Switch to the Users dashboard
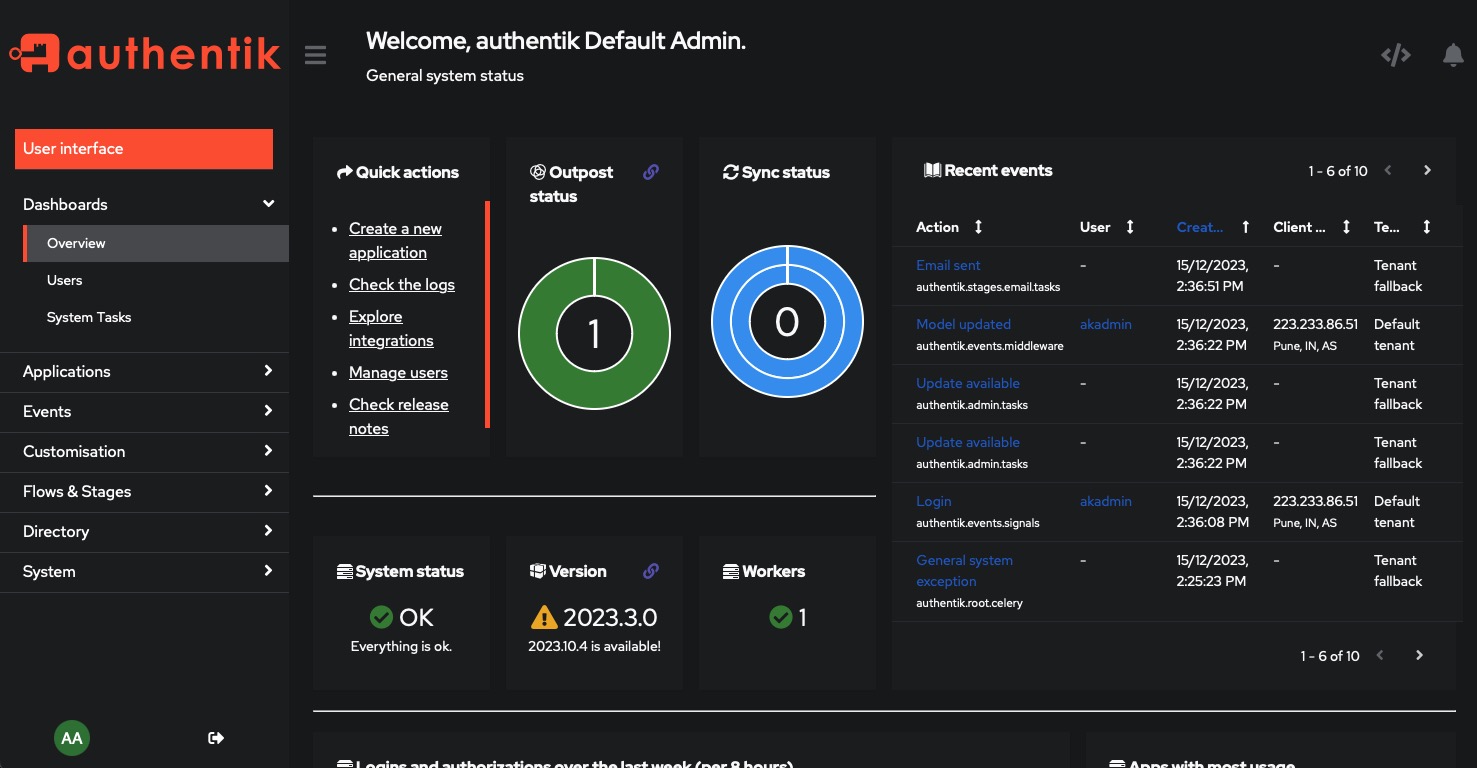1477x768 pixels. tap(65, 280)
